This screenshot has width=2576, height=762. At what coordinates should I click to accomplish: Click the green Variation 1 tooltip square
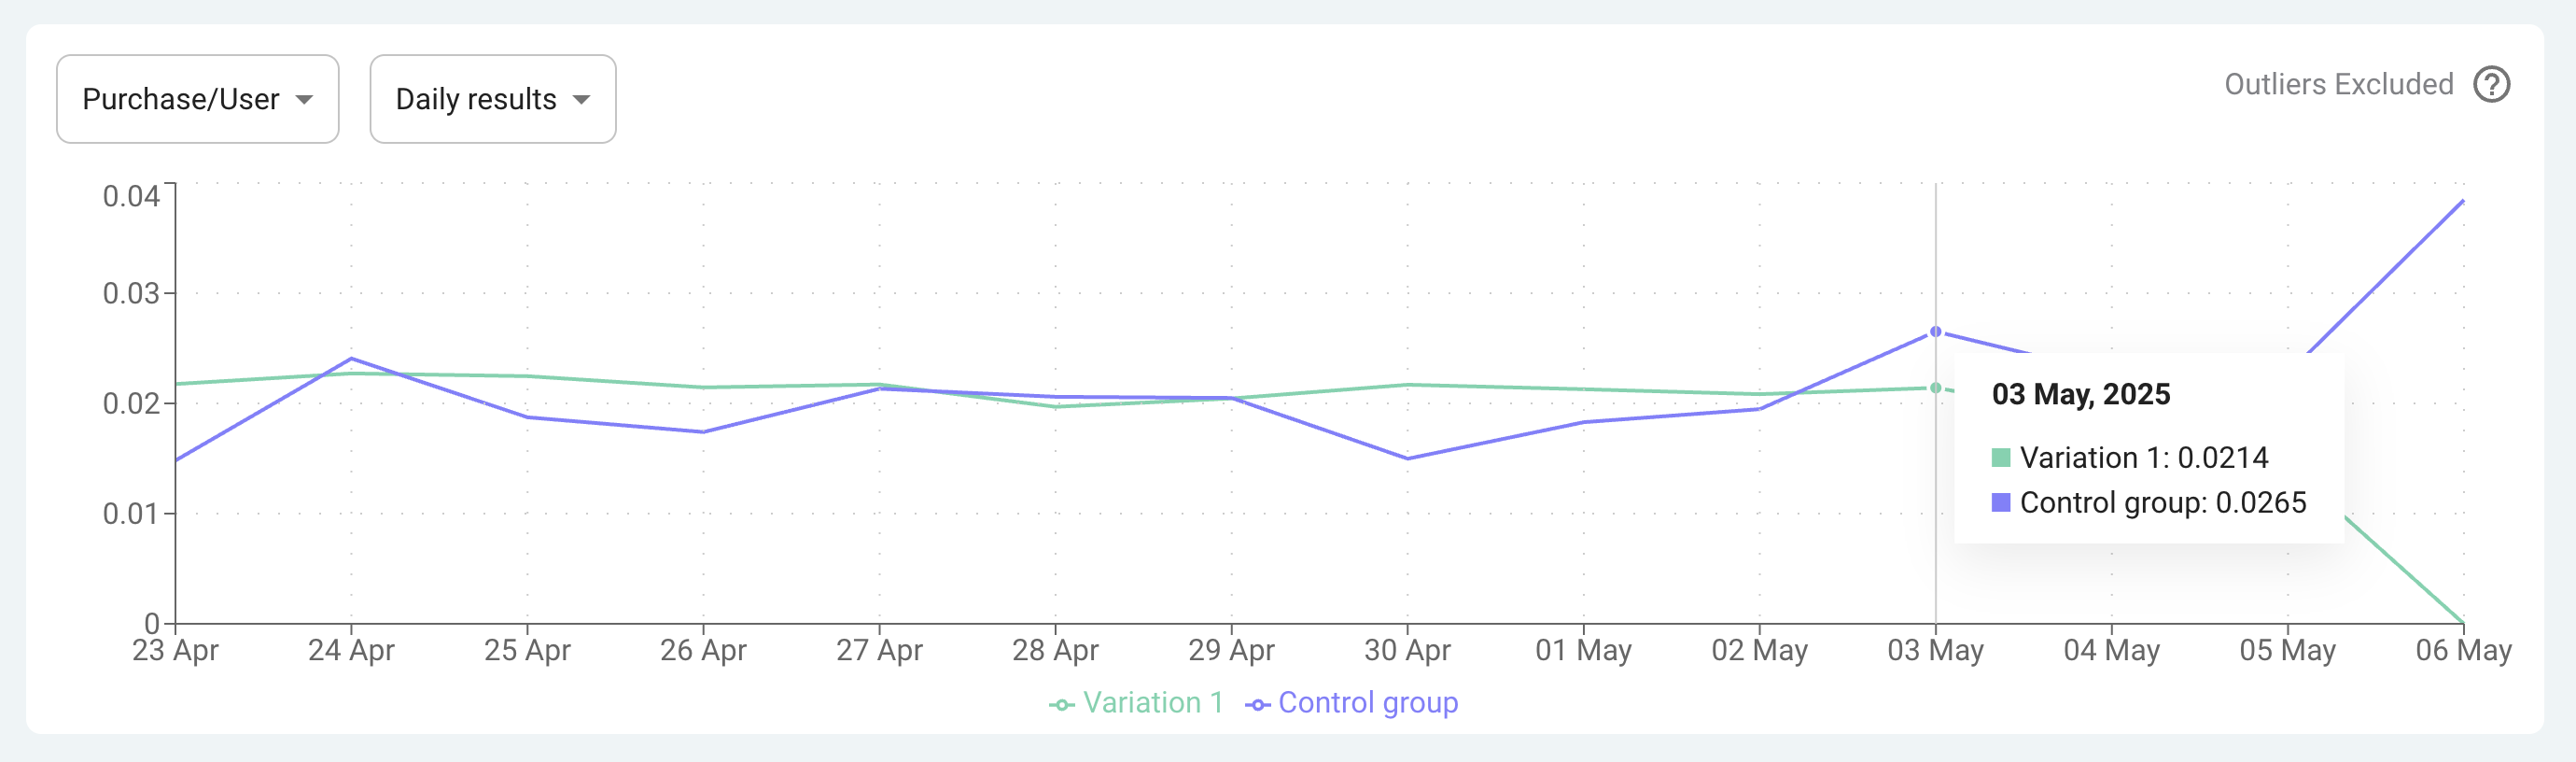[2000, 458]
